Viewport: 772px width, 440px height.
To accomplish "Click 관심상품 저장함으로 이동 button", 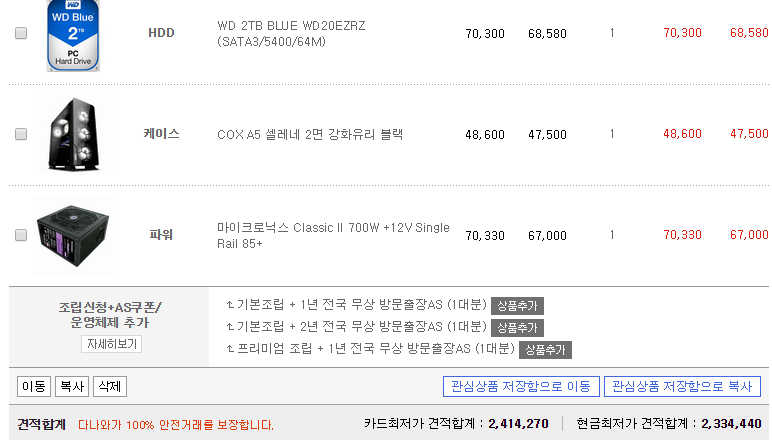I will point(521,386).
